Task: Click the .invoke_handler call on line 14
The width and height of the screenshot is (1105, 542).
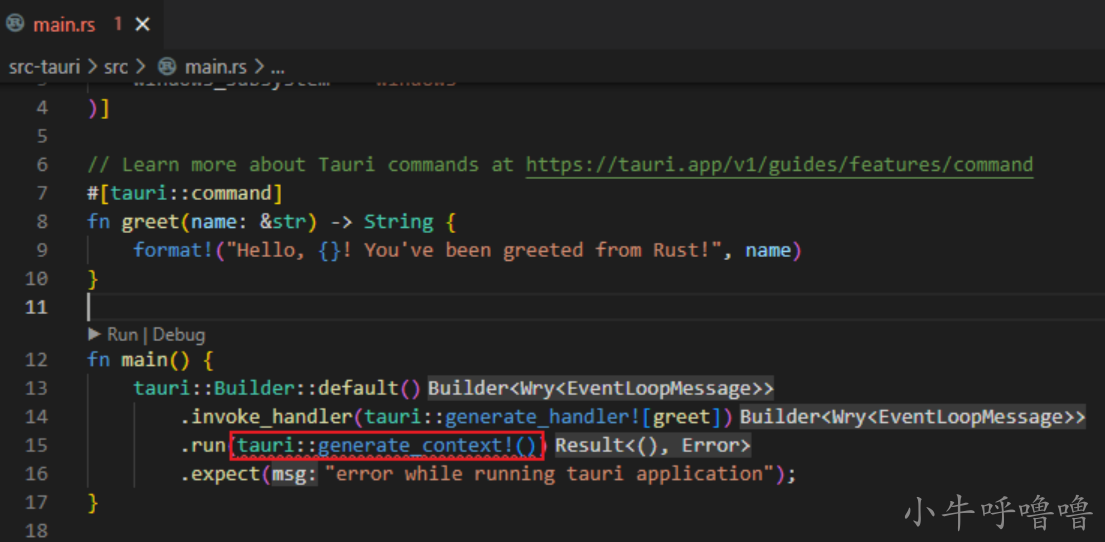Action: (266, 417)
